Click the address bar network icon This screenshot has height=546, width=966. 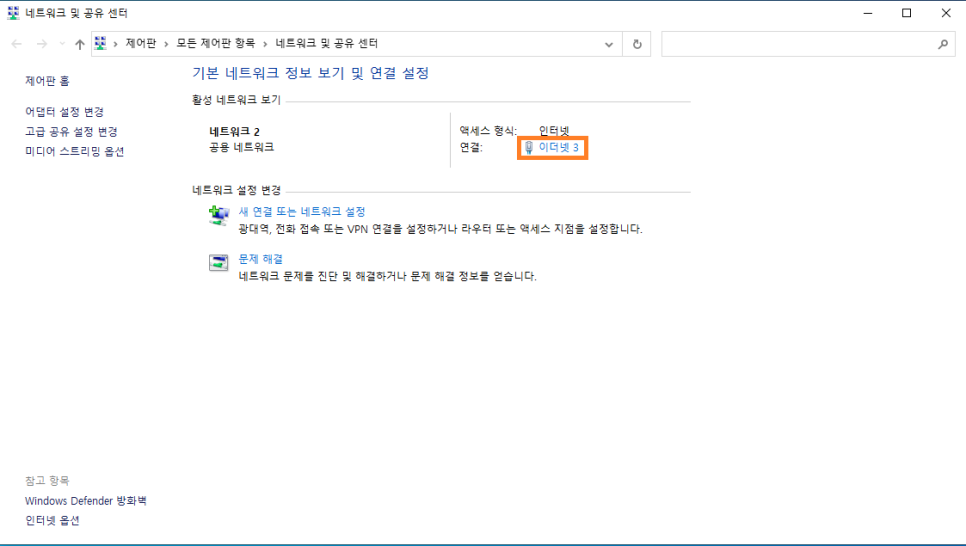tap(100, 43)
